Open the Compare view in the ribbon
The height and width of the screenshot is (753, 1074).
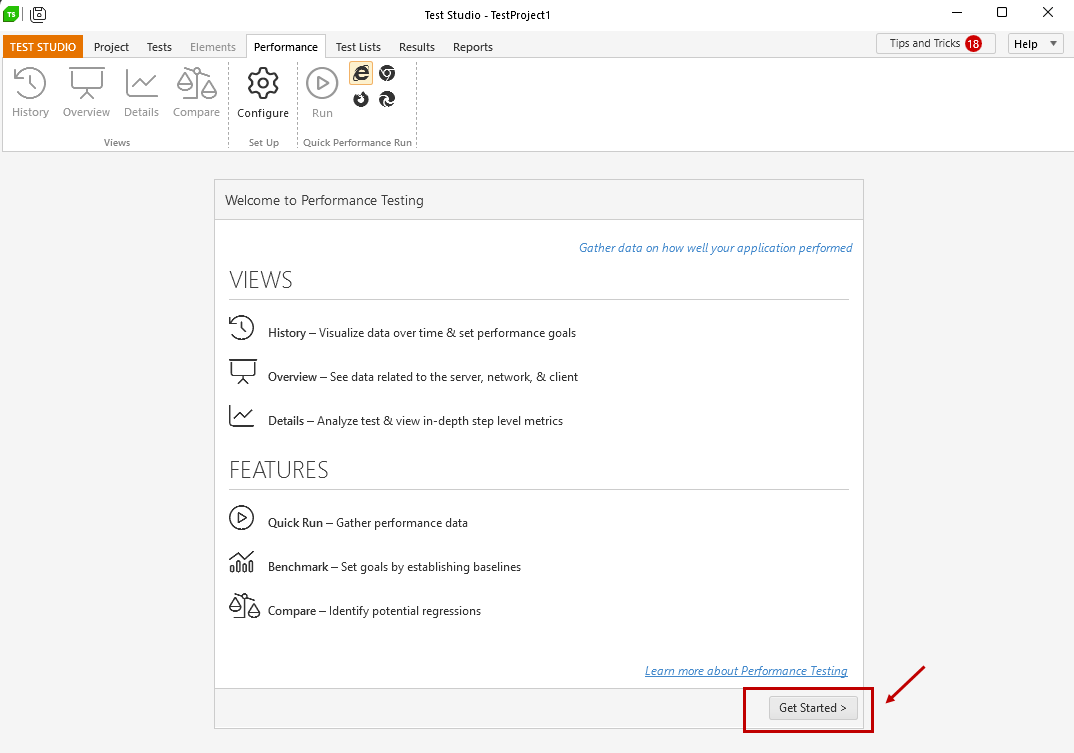click(197, 92)
